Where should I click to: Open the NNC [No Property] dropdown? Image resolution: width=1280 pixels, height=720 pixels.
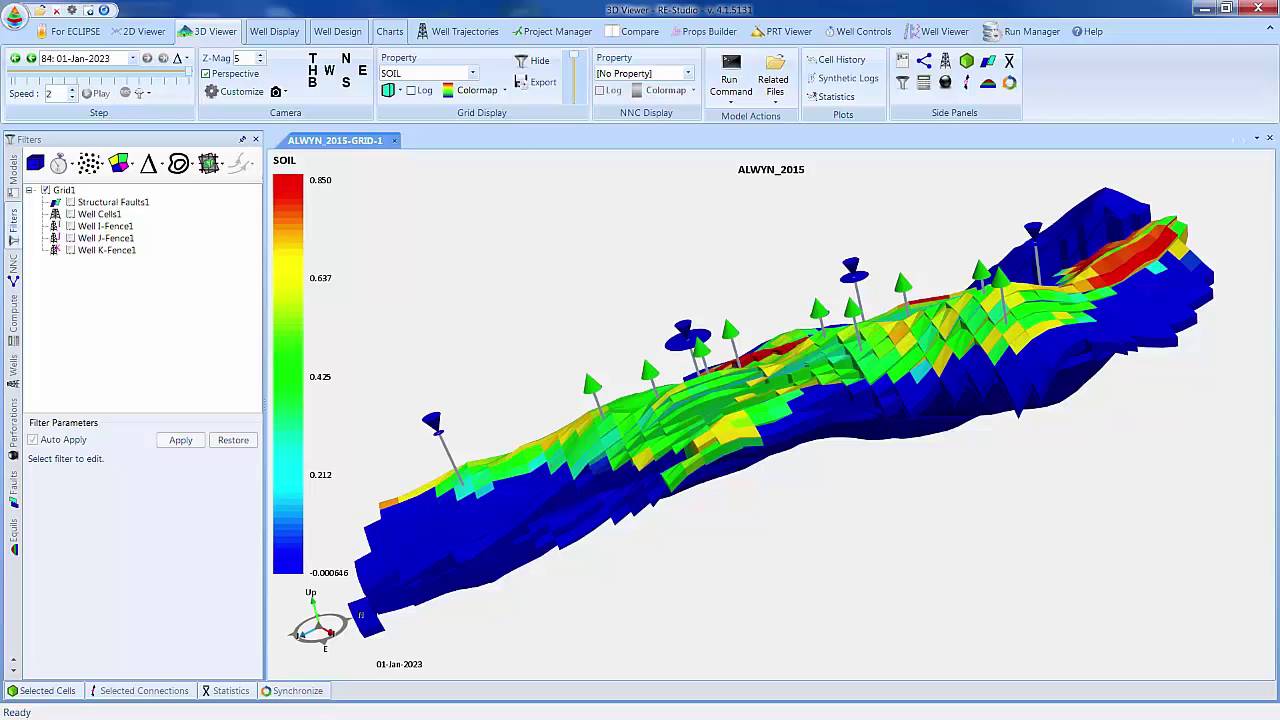point(688,73)
